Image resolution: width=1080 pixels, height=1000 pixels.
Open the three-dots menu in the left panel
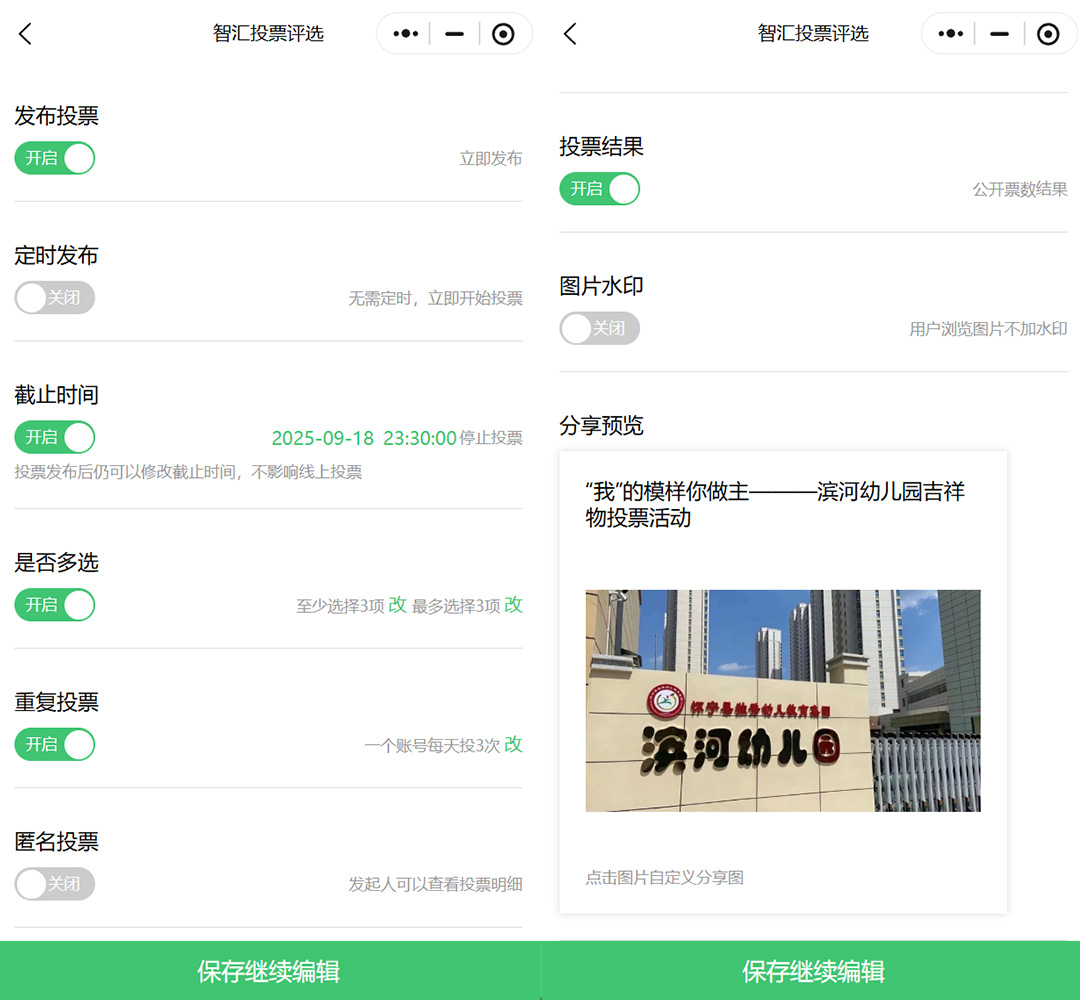point(405,34)
